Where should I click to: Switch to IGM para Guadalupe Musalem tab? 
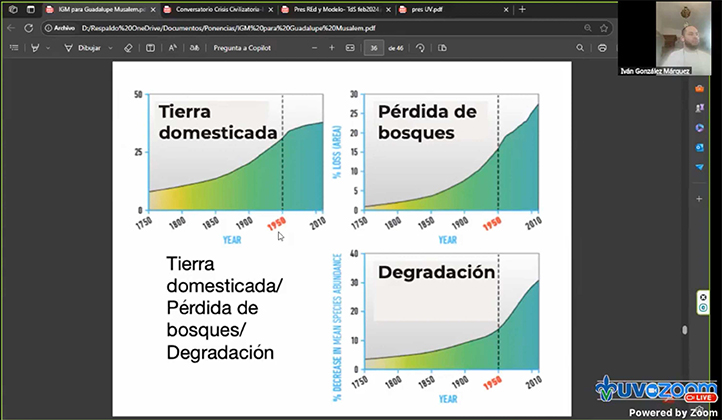(x=100, y=9)
